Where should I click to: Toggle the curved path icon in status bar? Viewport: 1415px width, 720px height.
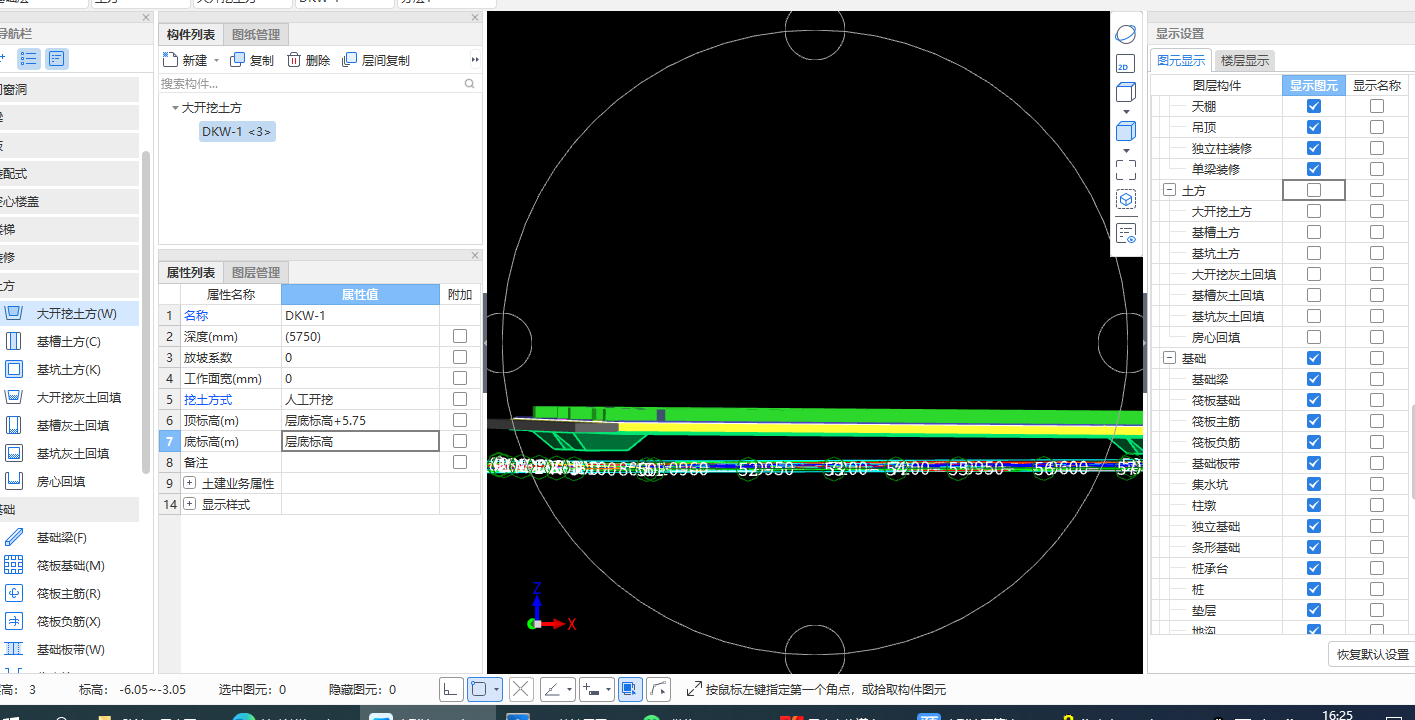tap(659, 689)
